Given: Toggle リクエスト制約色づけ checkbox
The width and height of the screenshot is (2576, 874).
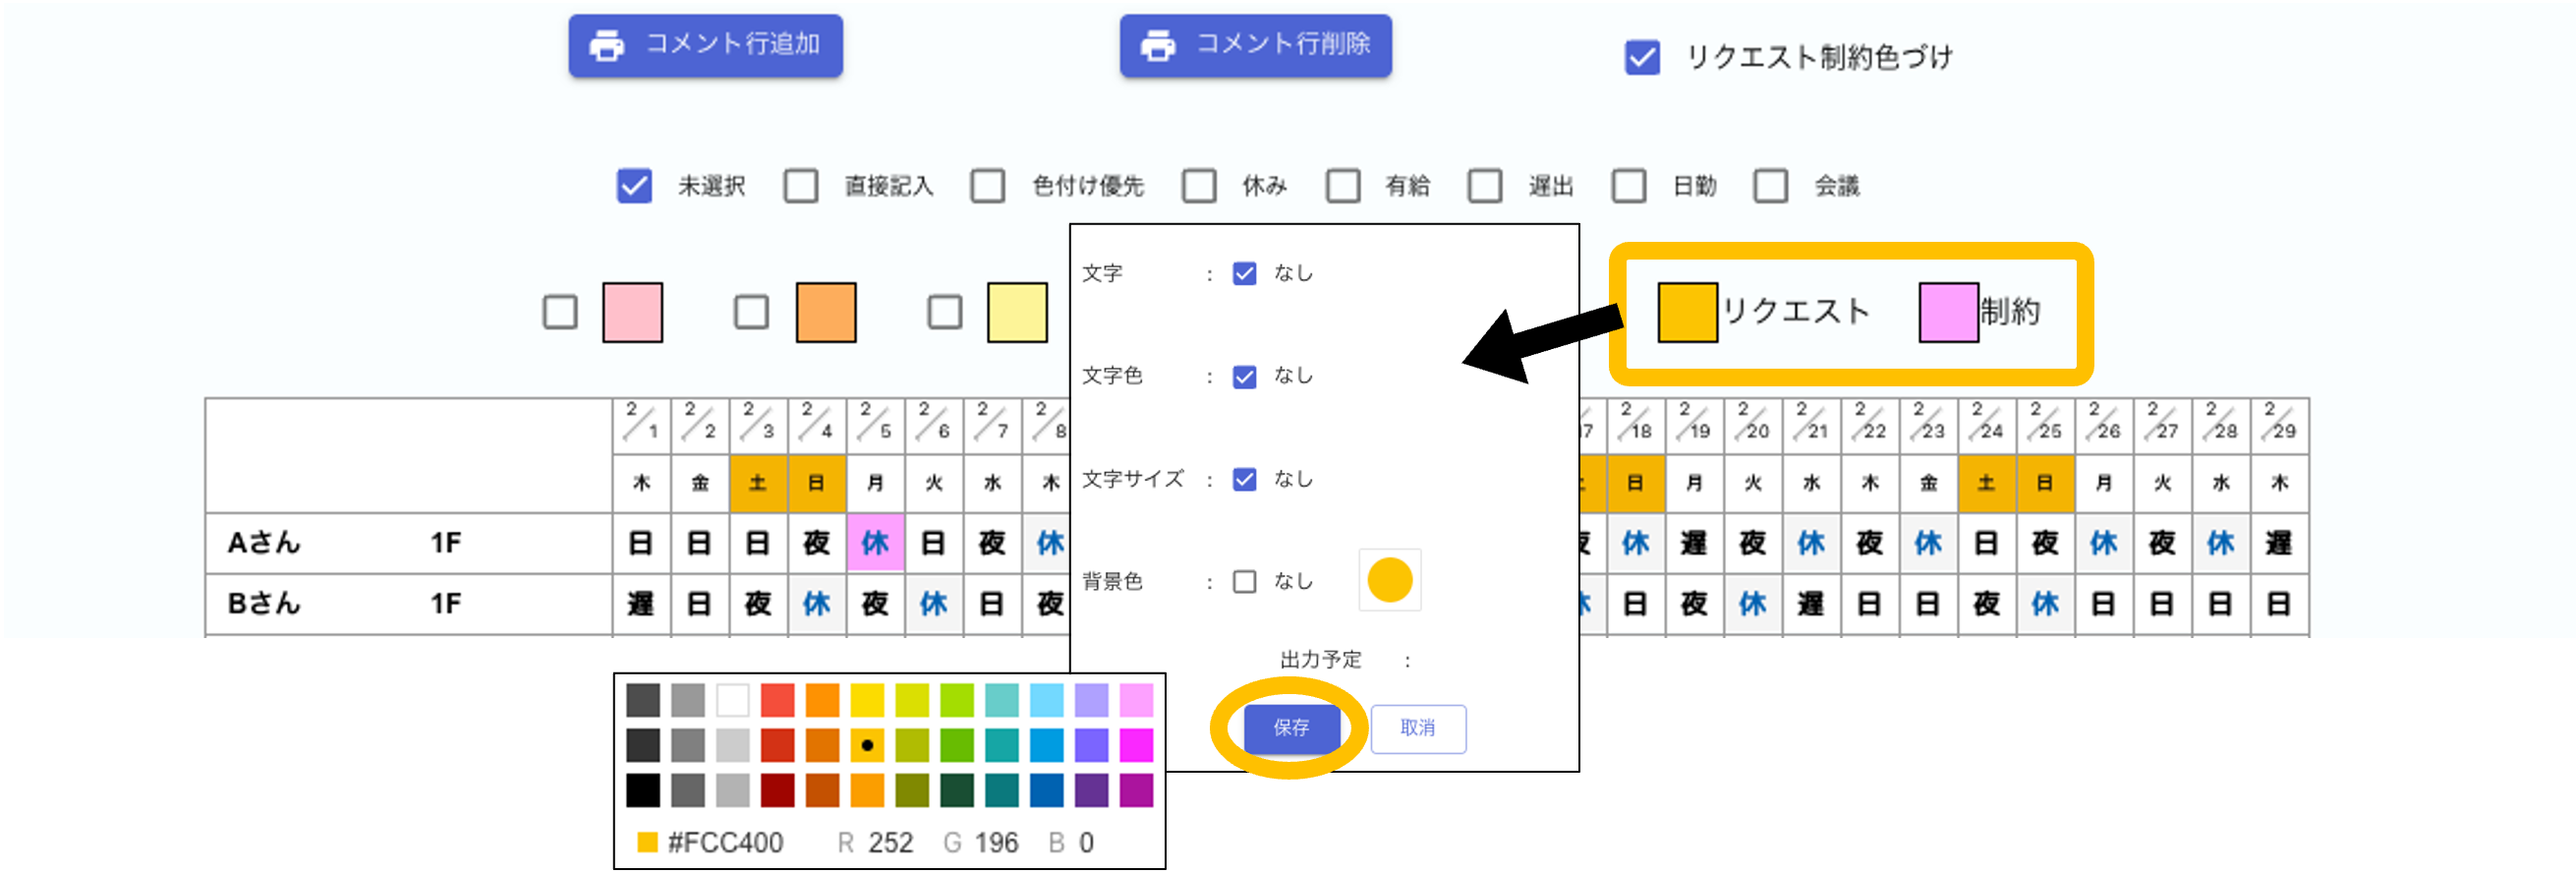Looking at the screenshot, I should click(1642, 57).
